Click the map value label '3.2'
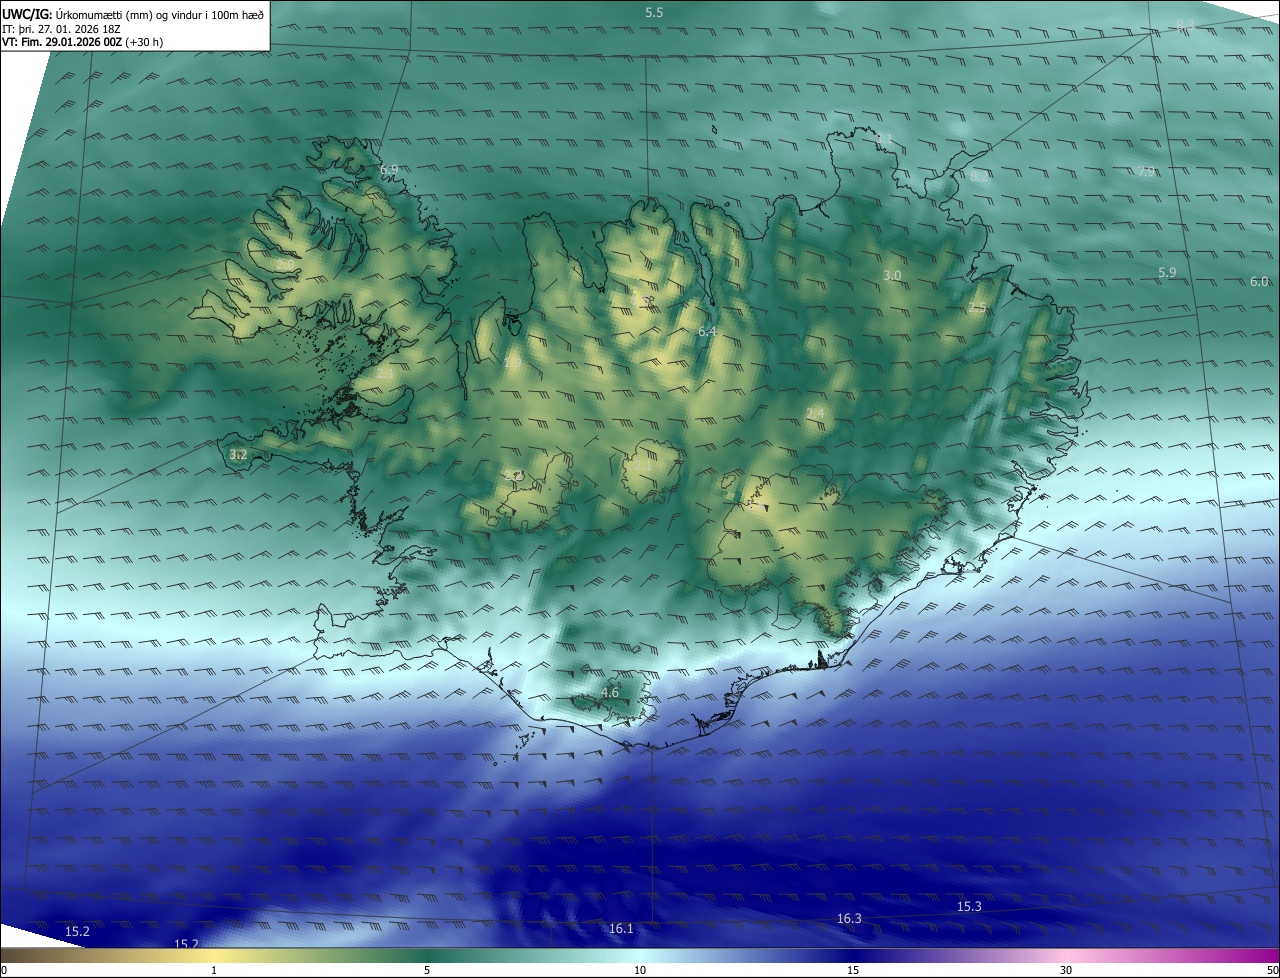The width and height of the screenshot is (1280, 978). 238,454
